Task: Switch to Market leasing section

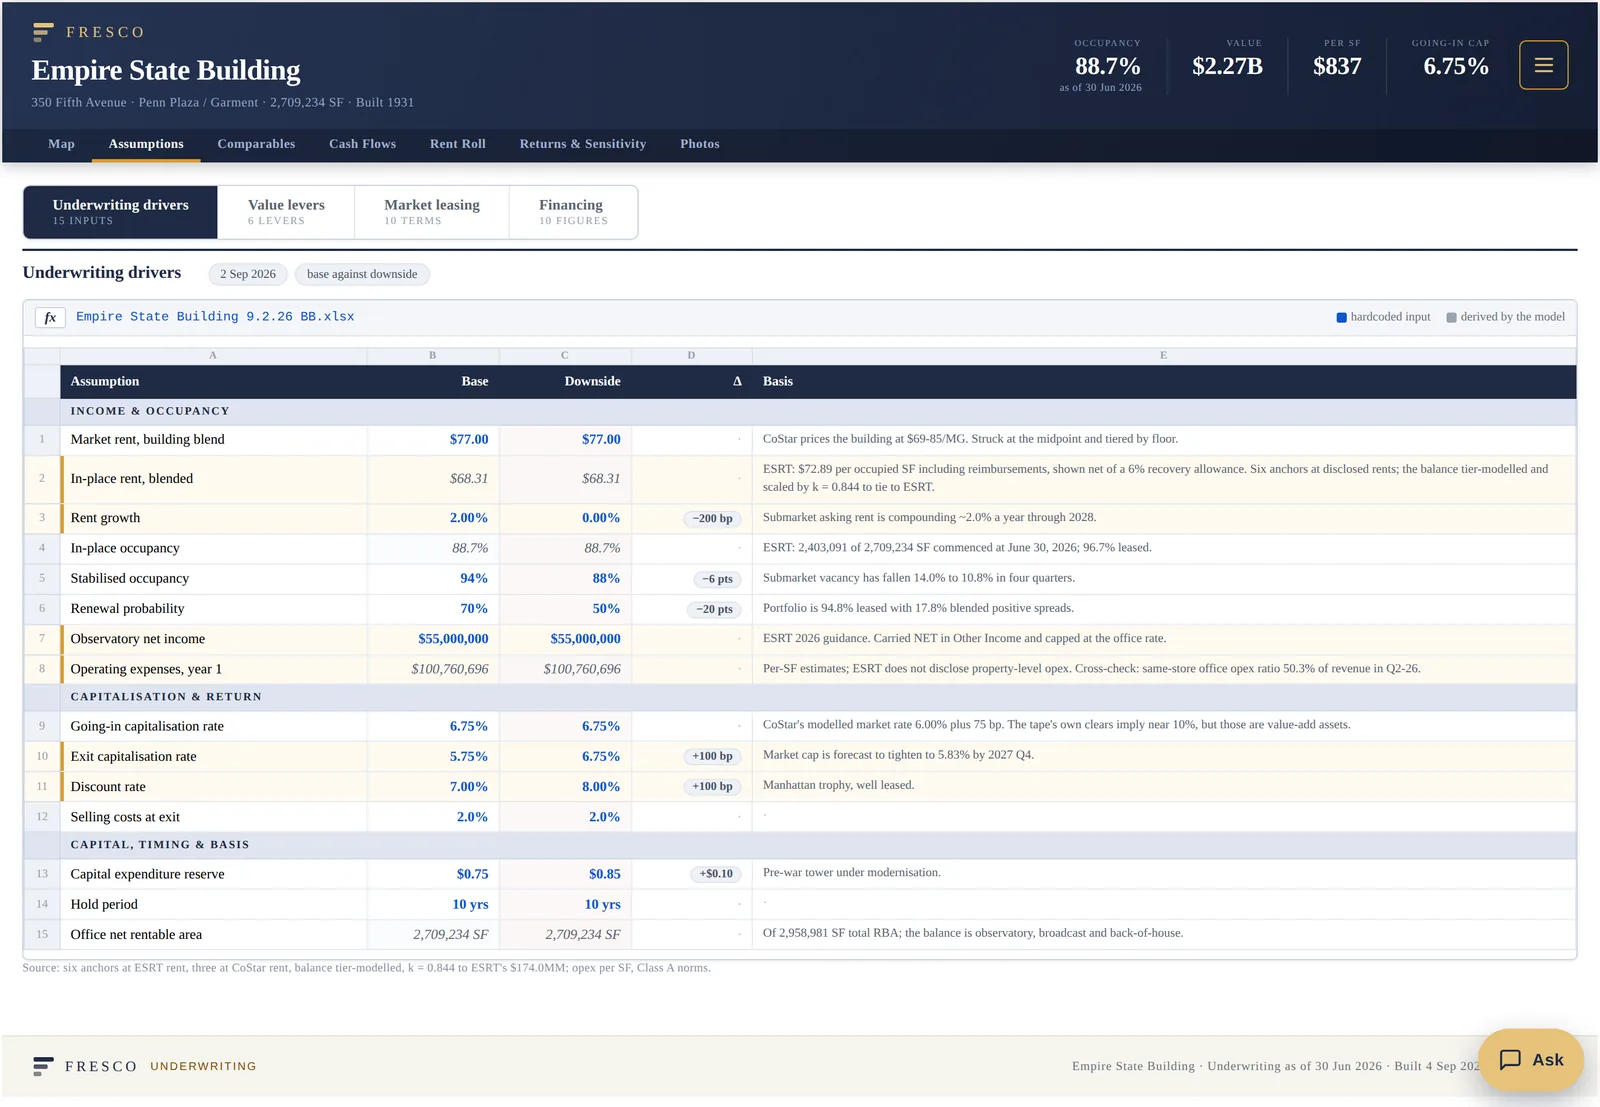Action: [x=432, y=212]
